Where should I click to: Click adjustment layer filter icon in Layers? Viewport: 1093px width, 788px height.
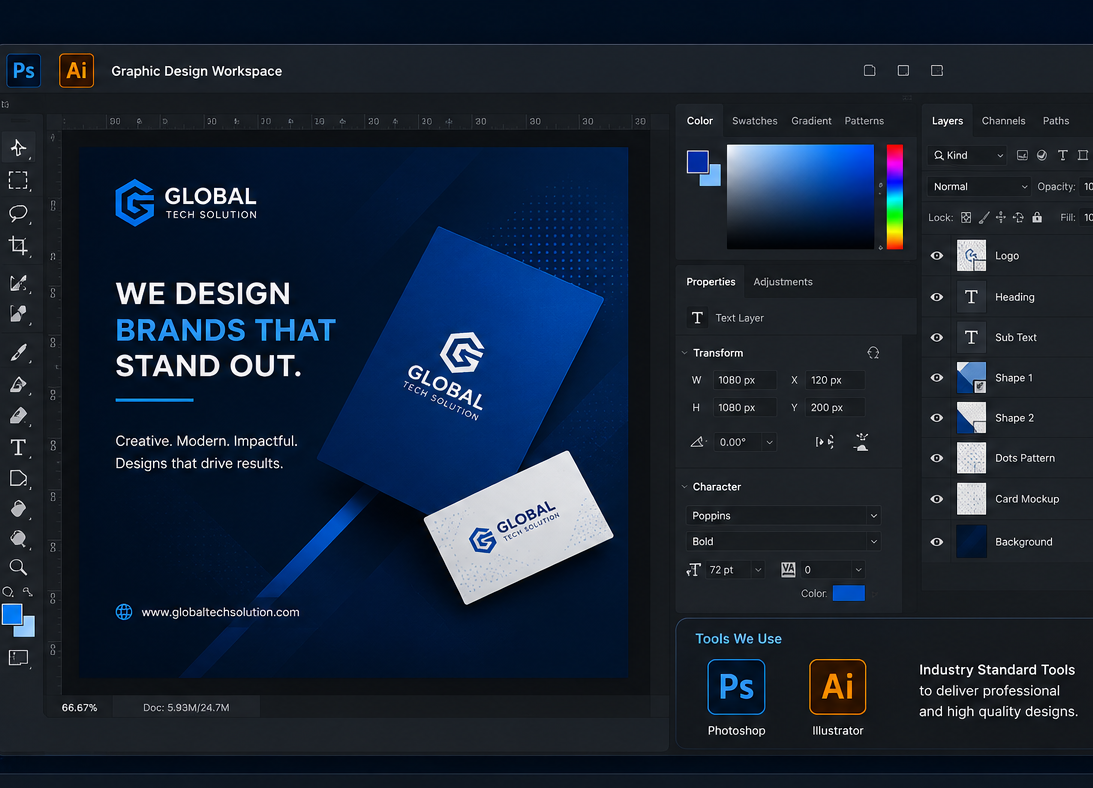click(1041, 156)
